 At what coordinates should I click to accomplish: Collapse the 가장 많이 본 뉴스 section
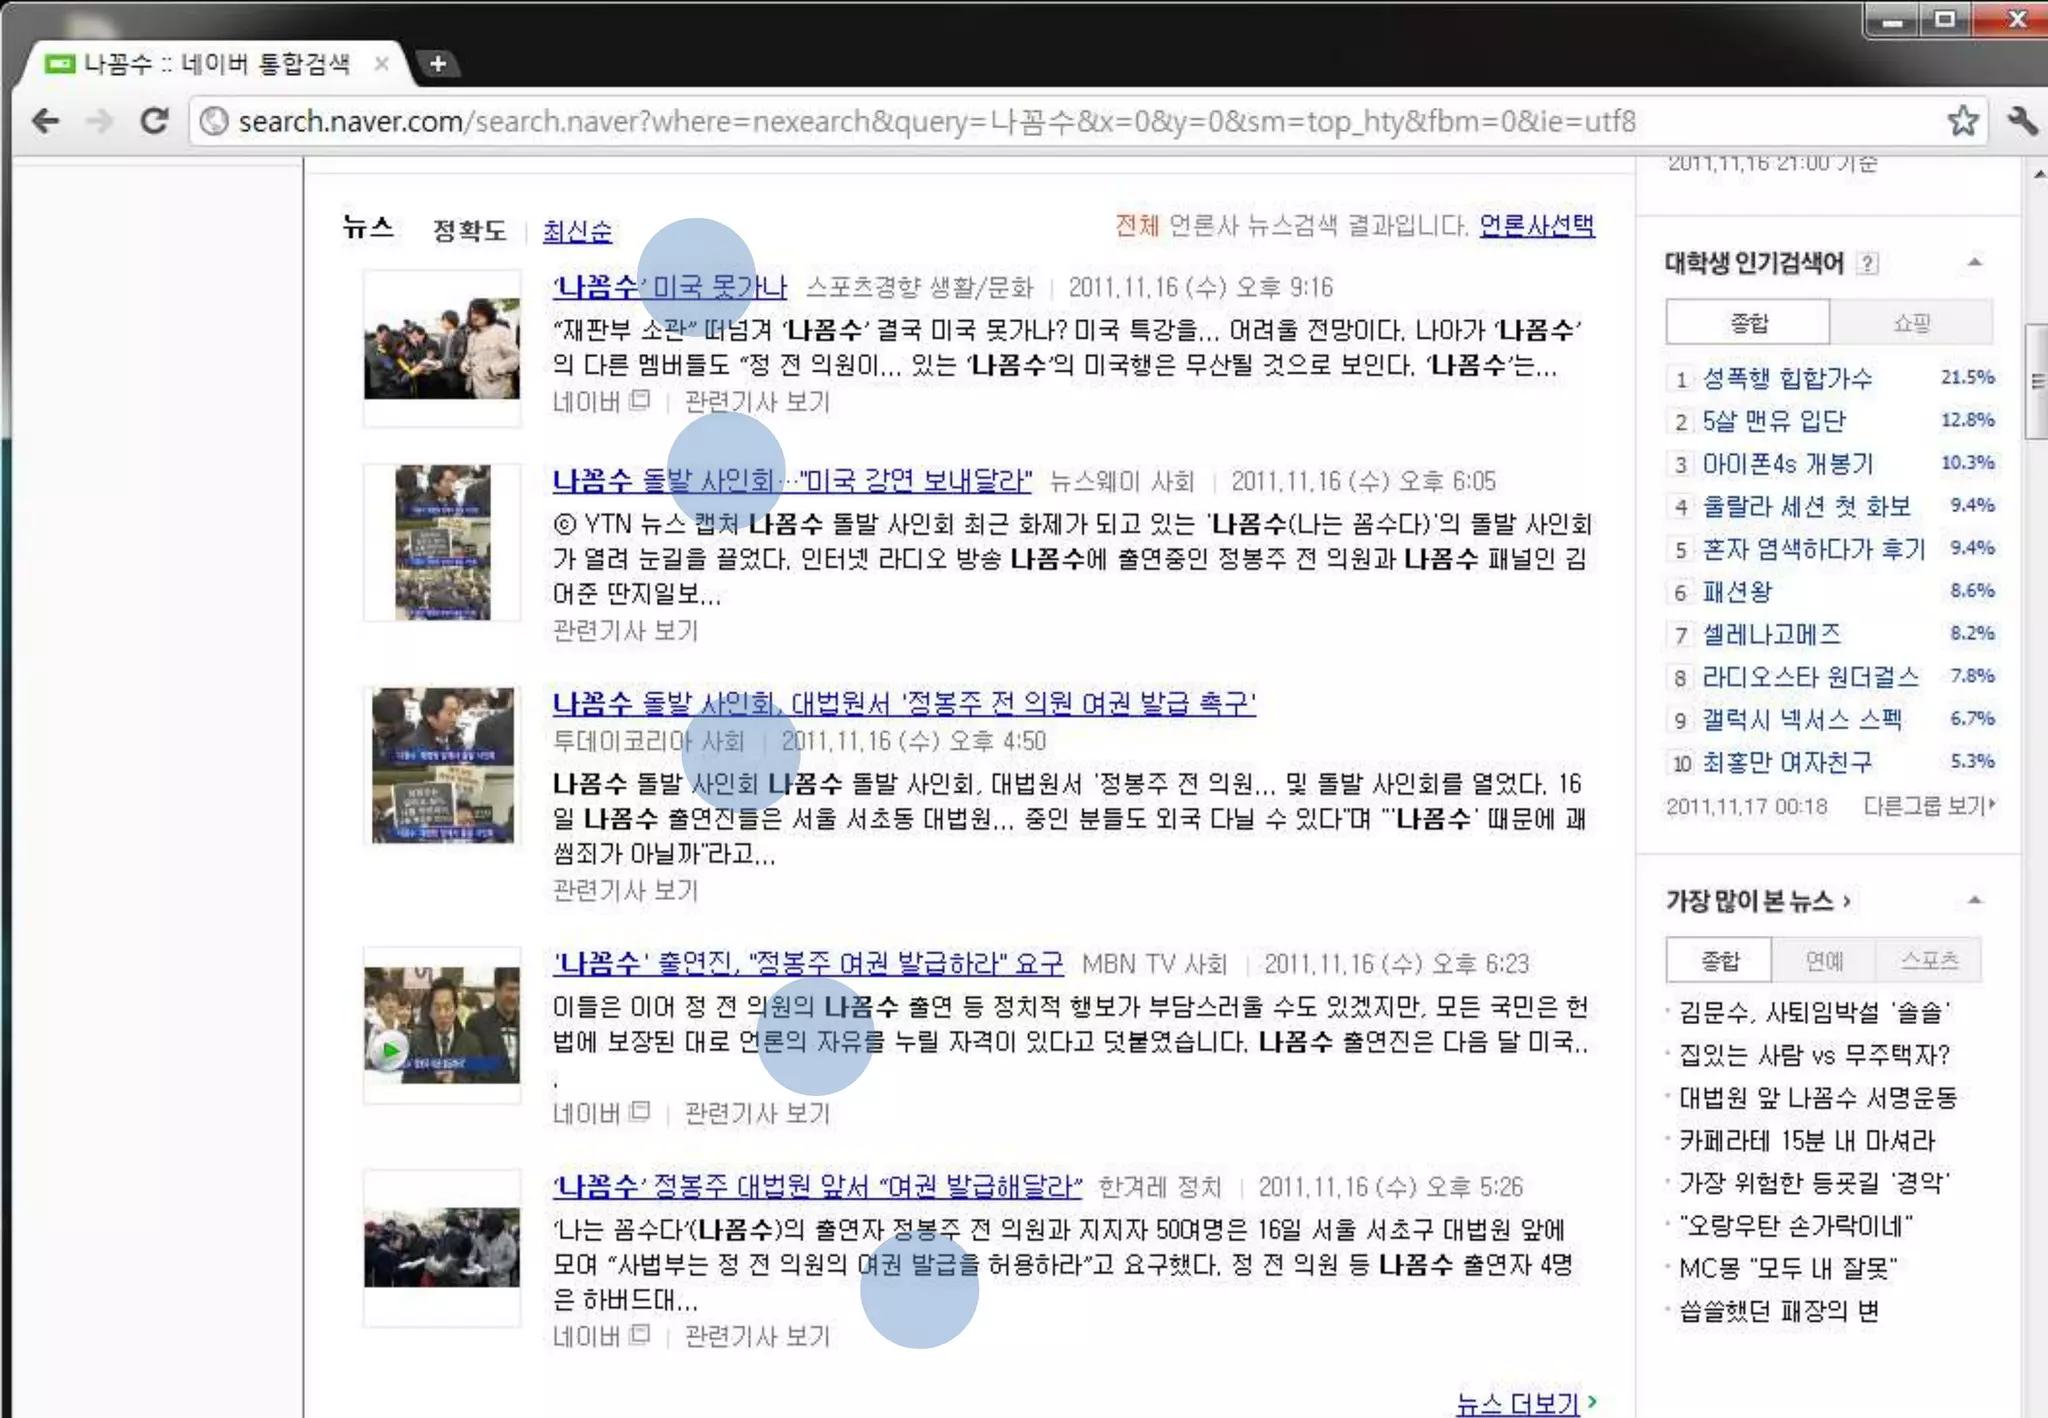pyautogui.click(x=1974, y=901)
